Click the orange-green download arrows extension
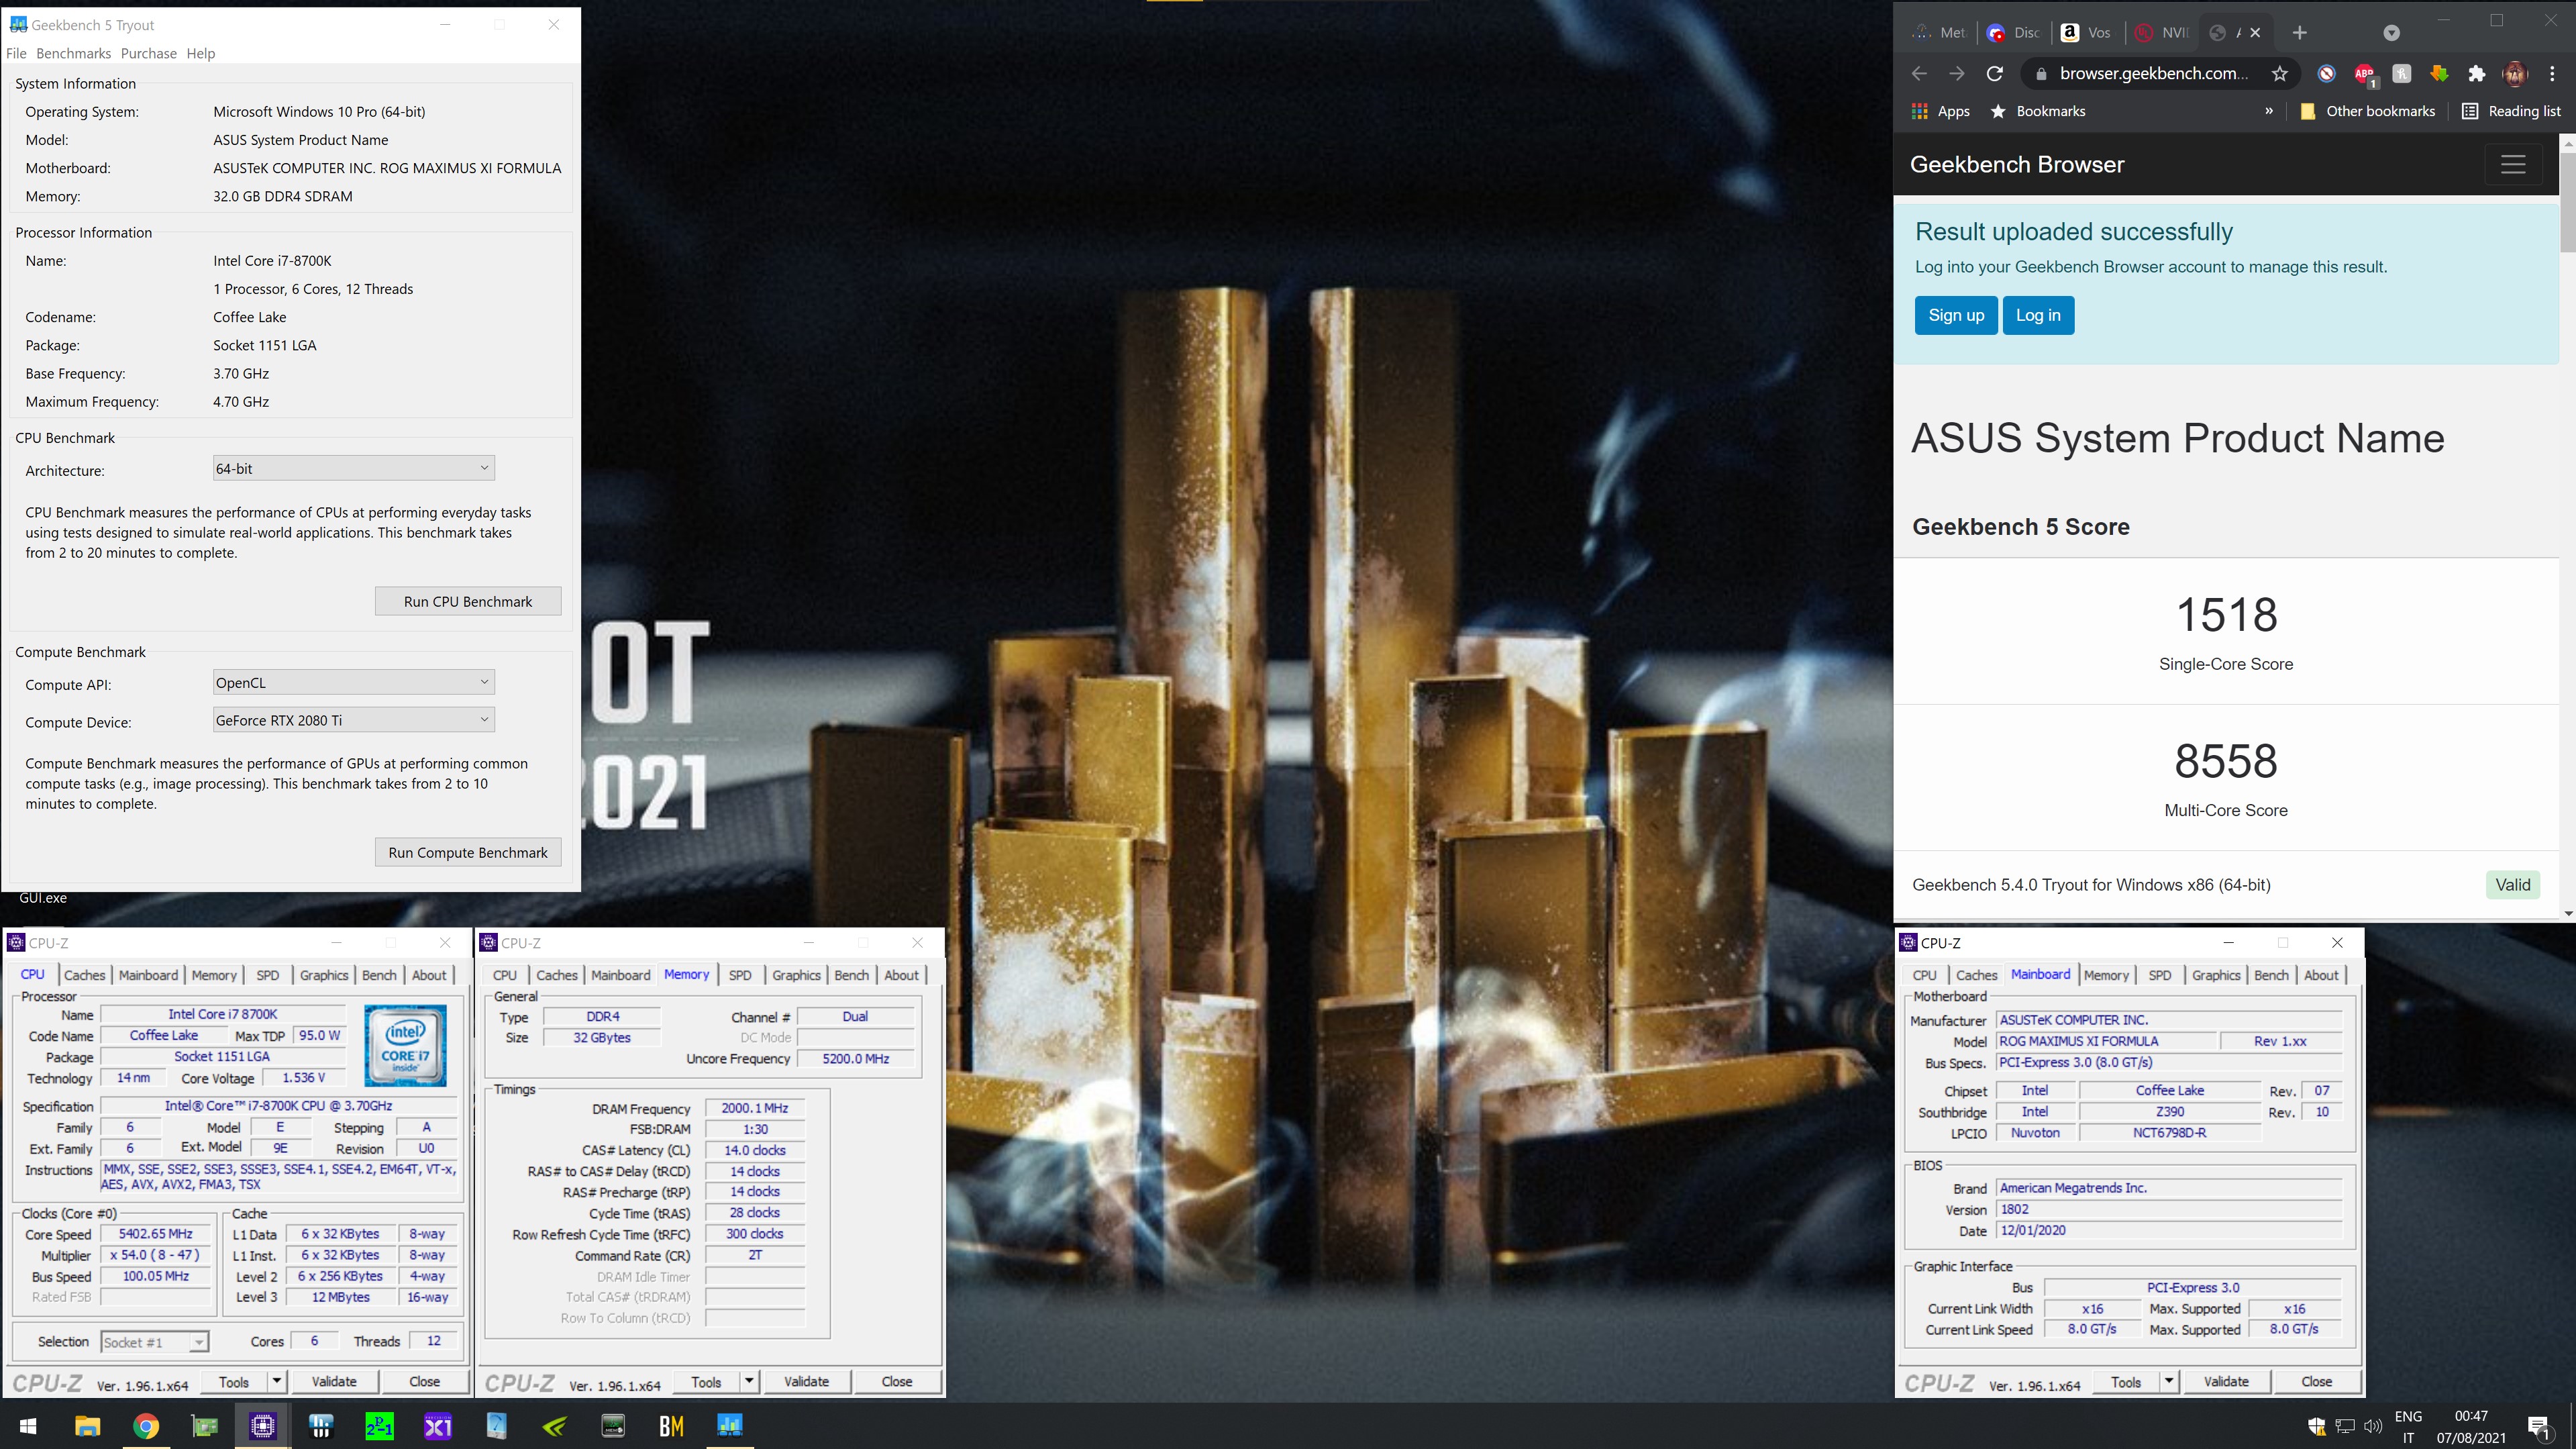Screen dimensions: 2576x1449 pos(2439,73)
